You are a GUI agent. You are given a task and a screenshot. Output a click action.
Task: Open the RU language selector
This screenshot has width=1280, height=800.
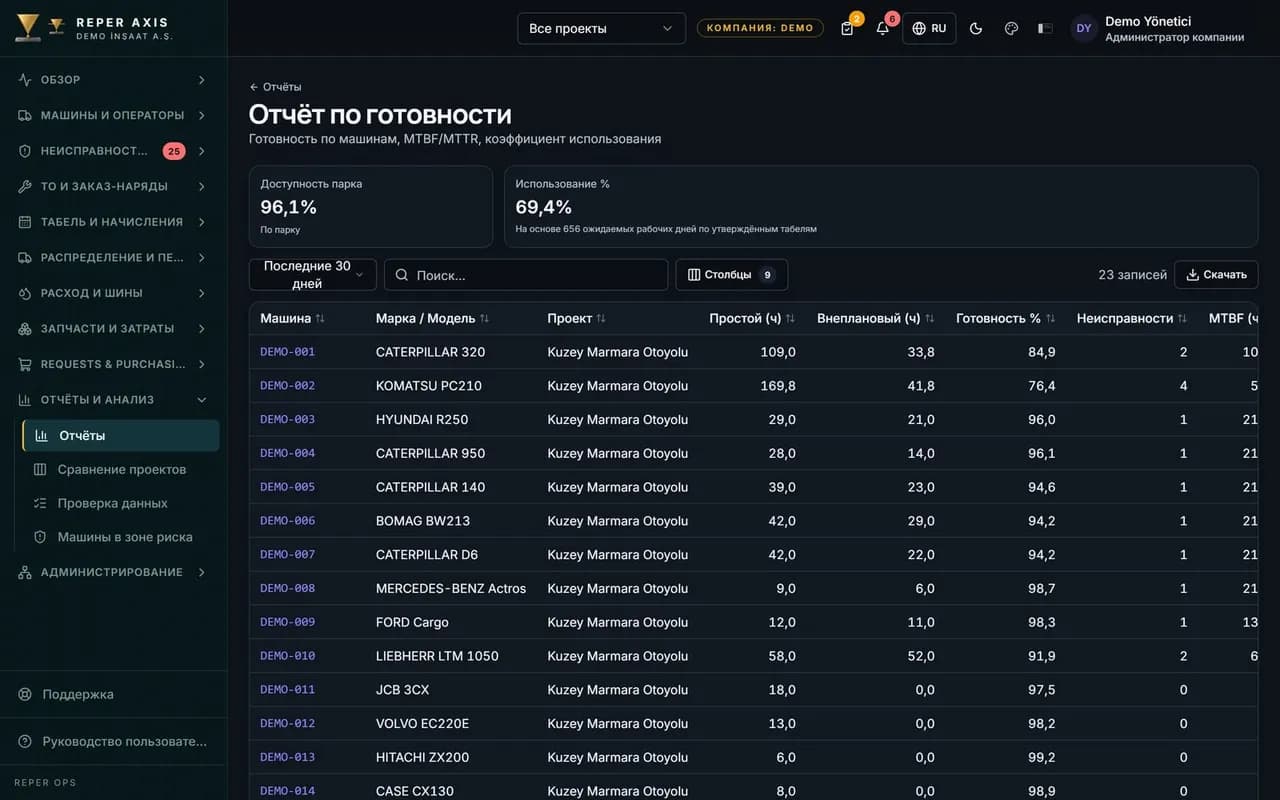(x=929, y=28)
